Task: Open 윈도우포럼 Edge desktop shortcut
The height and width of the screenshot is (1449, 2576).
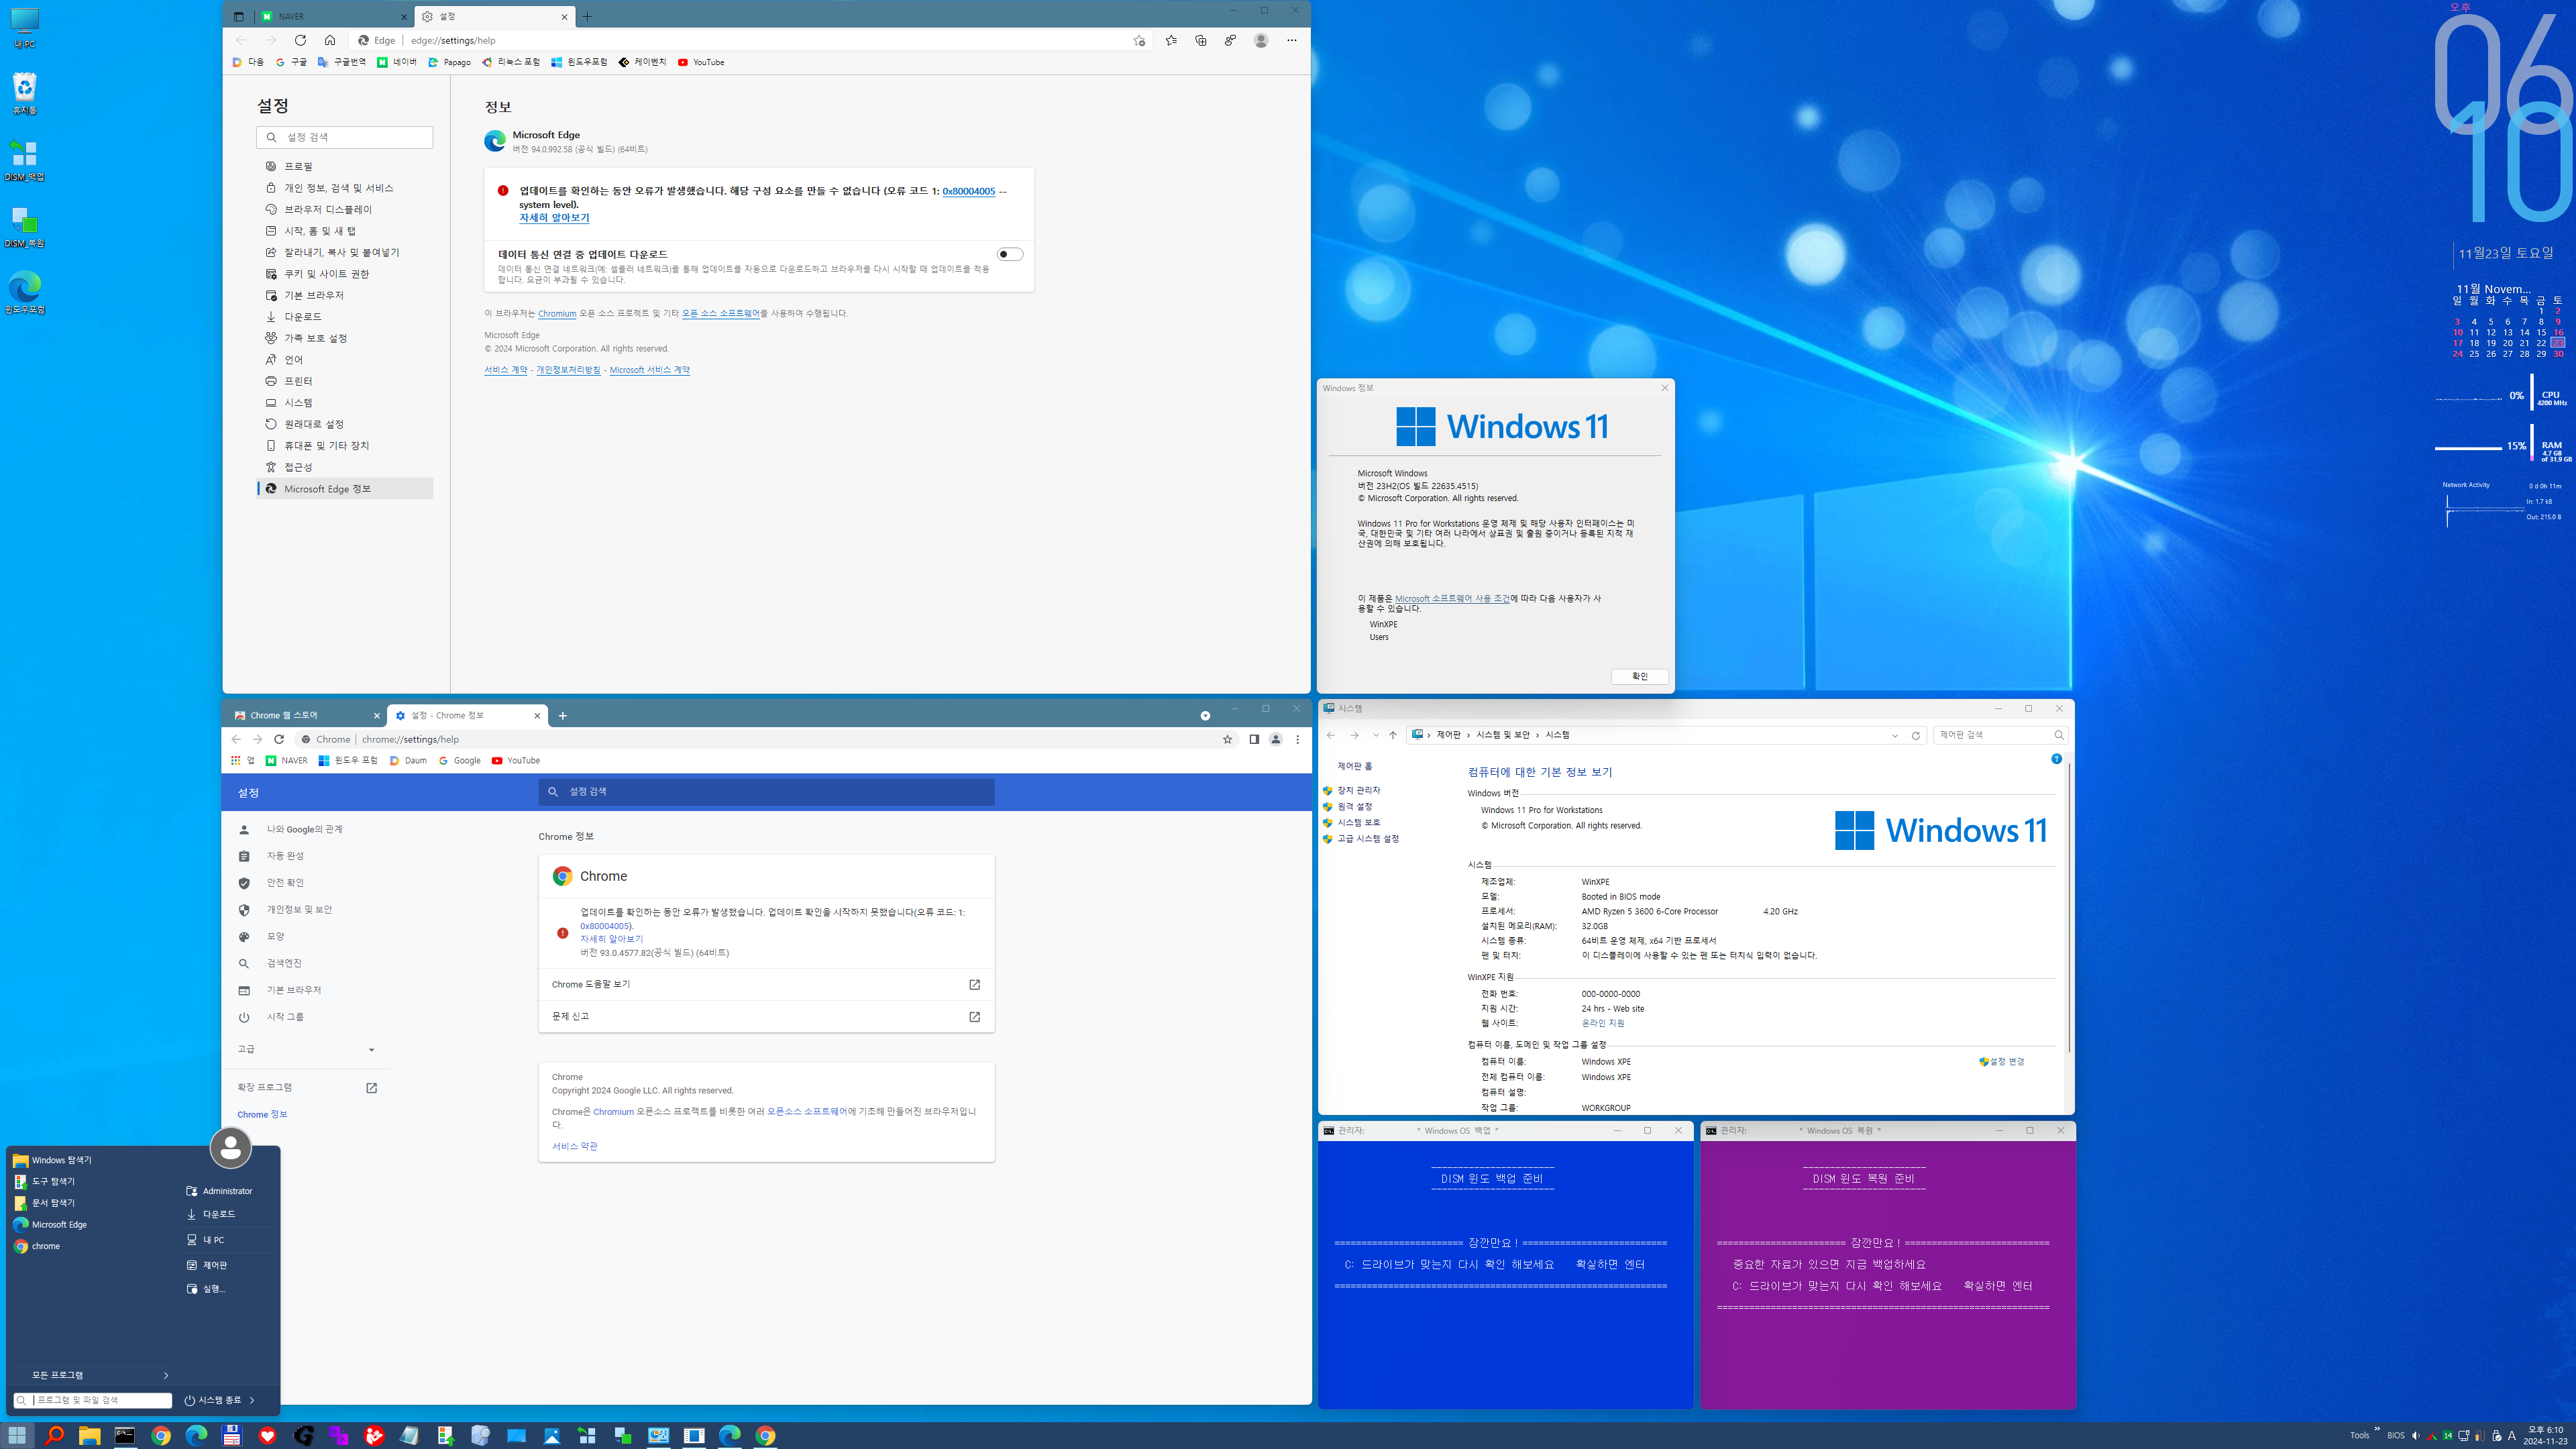Action: (25, 293)
